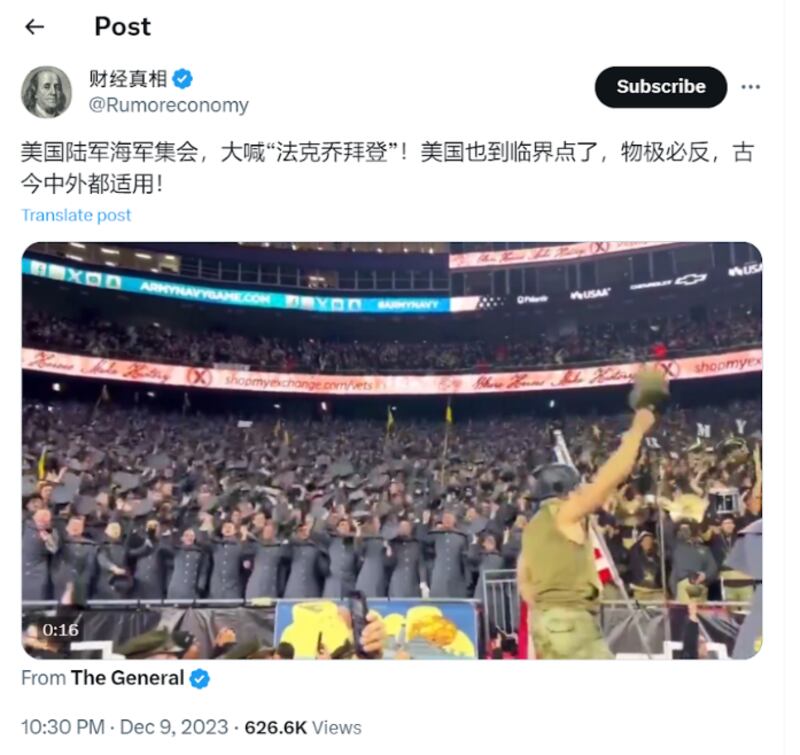This screenshot has height=755, width=800.
Task: Subscribe to this account
Action: (661, 87)
